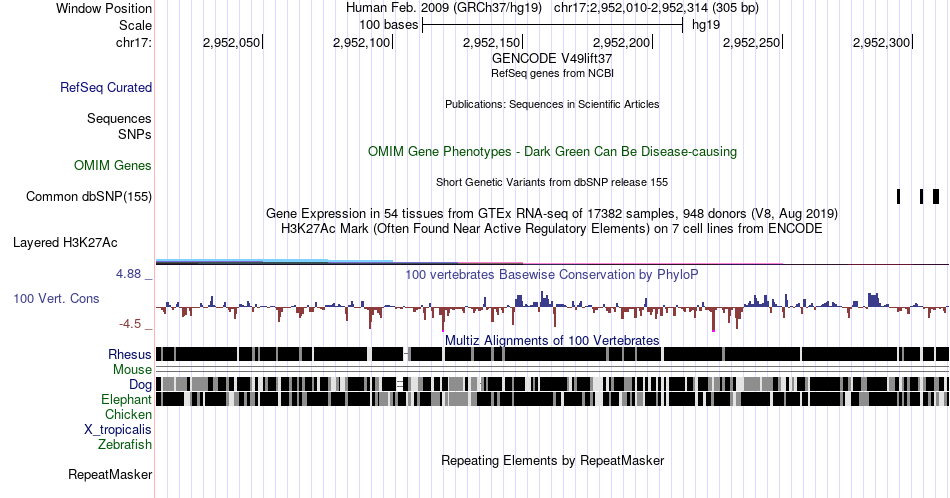The height and width of the screenshot is (498, 950).
Task: Click the 2,952,150 ruler position
Action: point(491,42)
